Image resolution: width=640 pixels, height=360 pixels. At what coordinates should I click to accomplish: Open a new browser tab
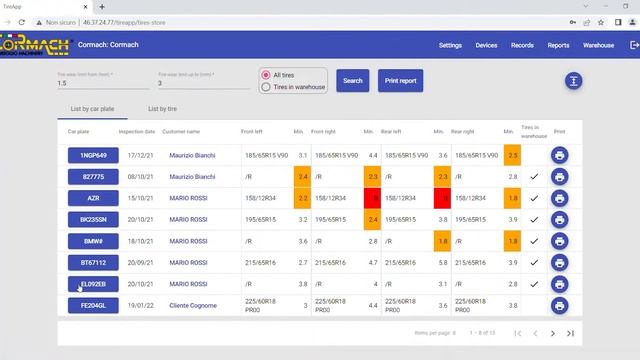[102, 7]
